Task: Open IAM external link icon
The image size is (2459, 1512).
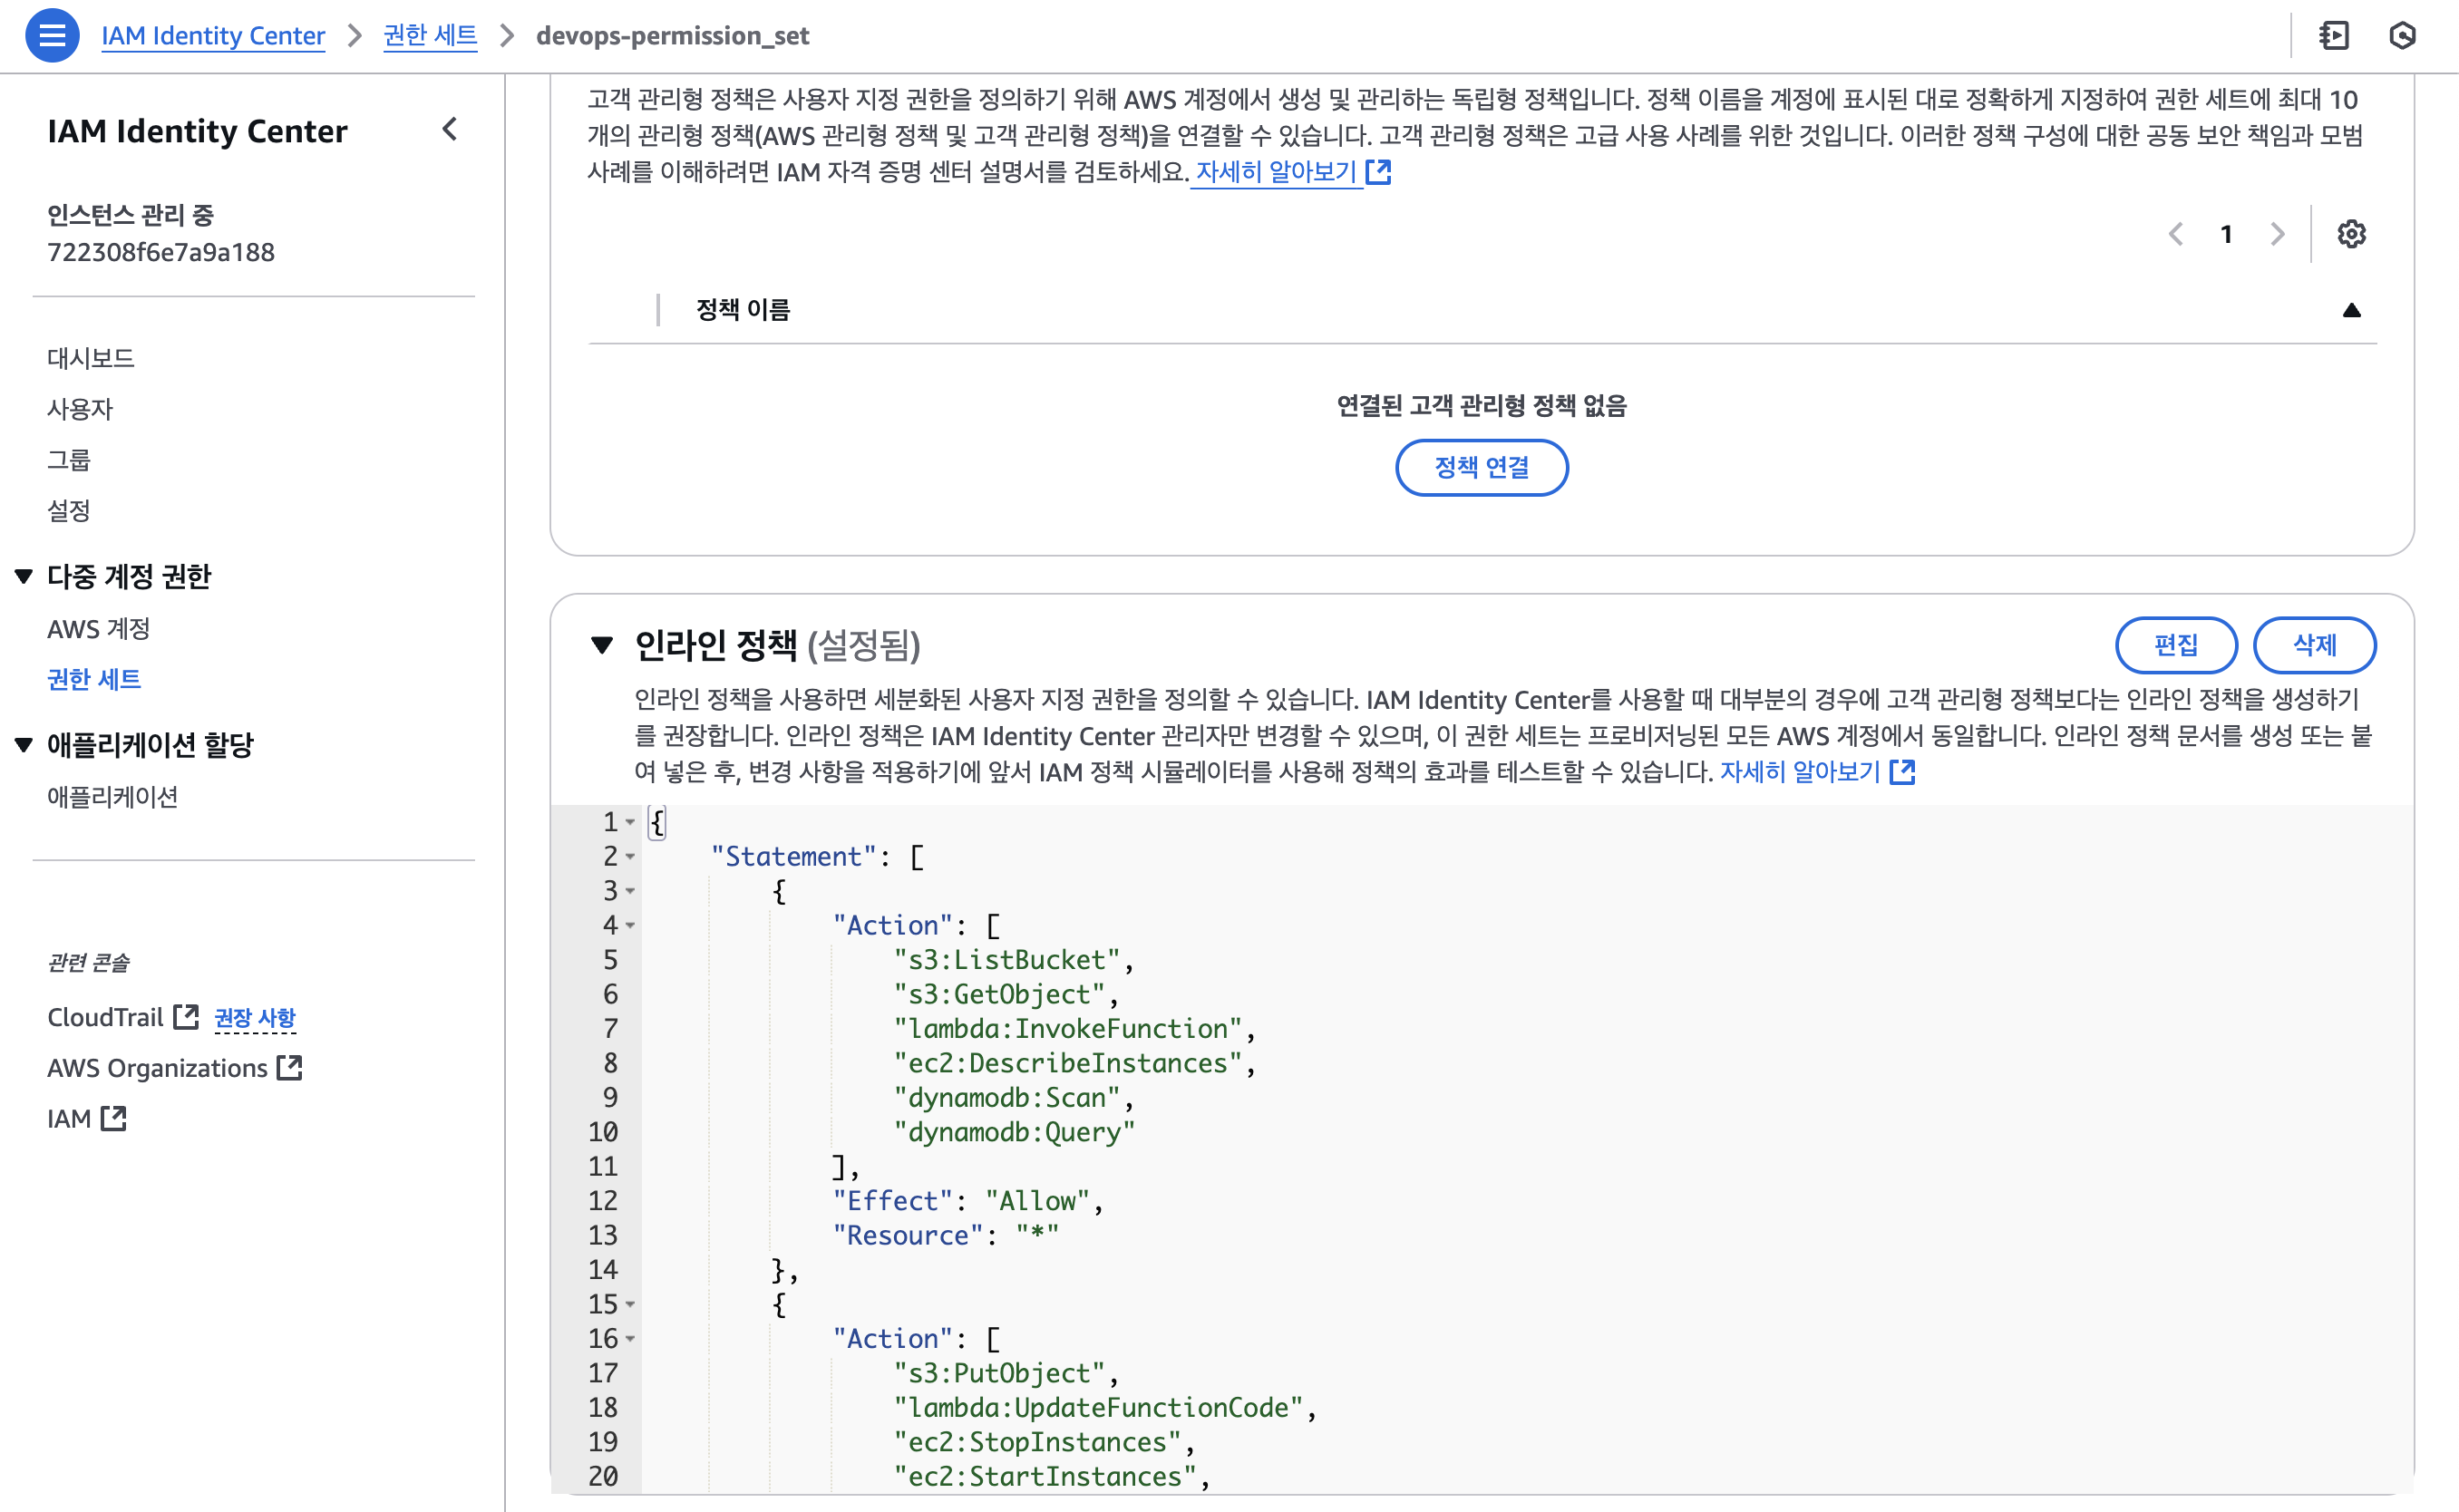Action: coord(114,1118)
